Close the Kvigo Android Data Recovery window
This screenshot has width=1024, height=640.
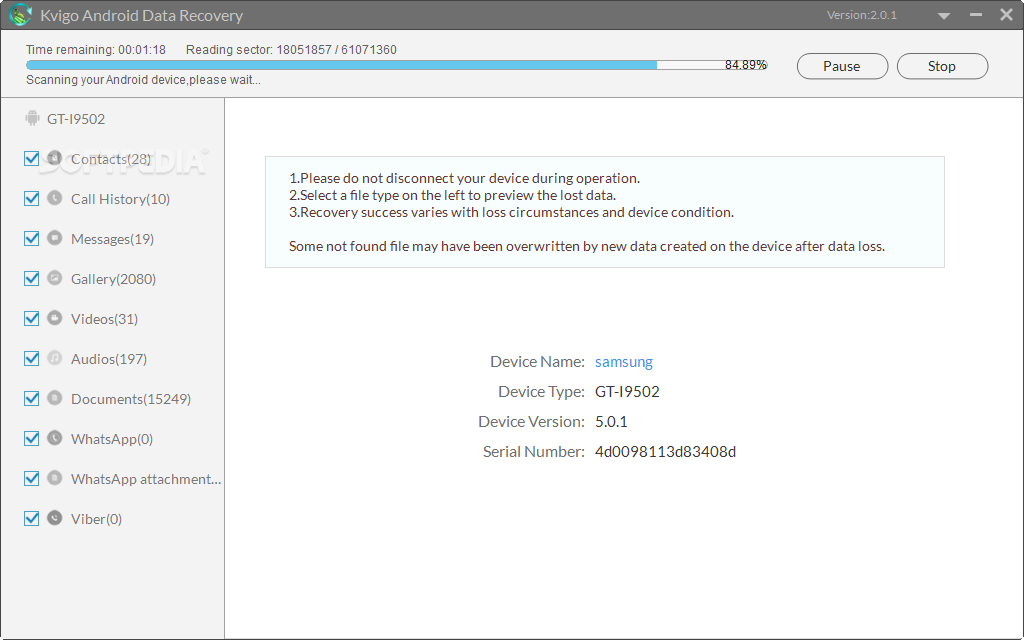click(x=1006, y=14)
